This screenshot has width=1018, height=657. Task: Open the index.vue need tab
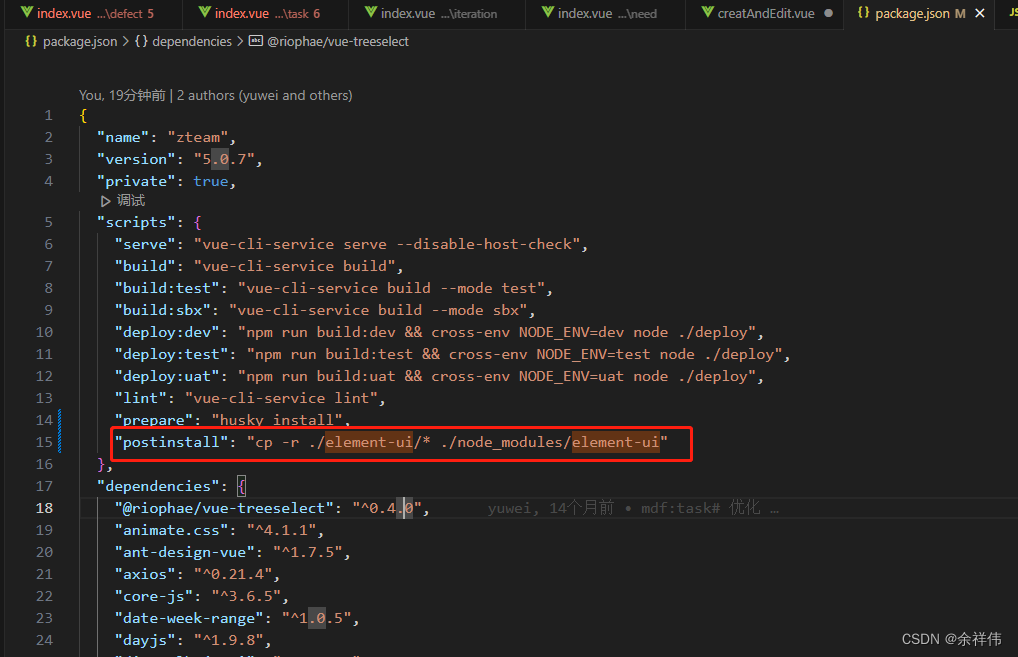coord(606,13)
